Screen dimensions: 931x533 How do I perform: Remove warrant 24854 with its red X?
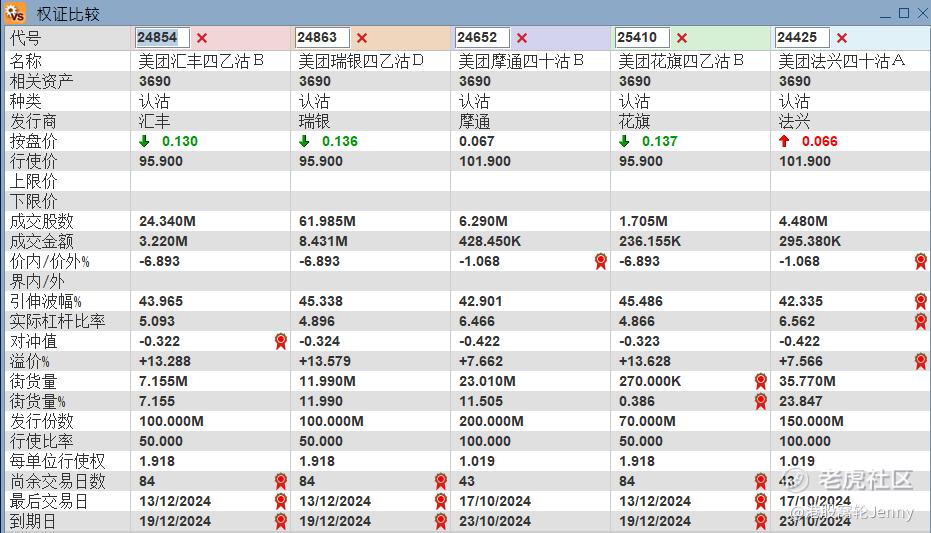[x=202, y=38]
